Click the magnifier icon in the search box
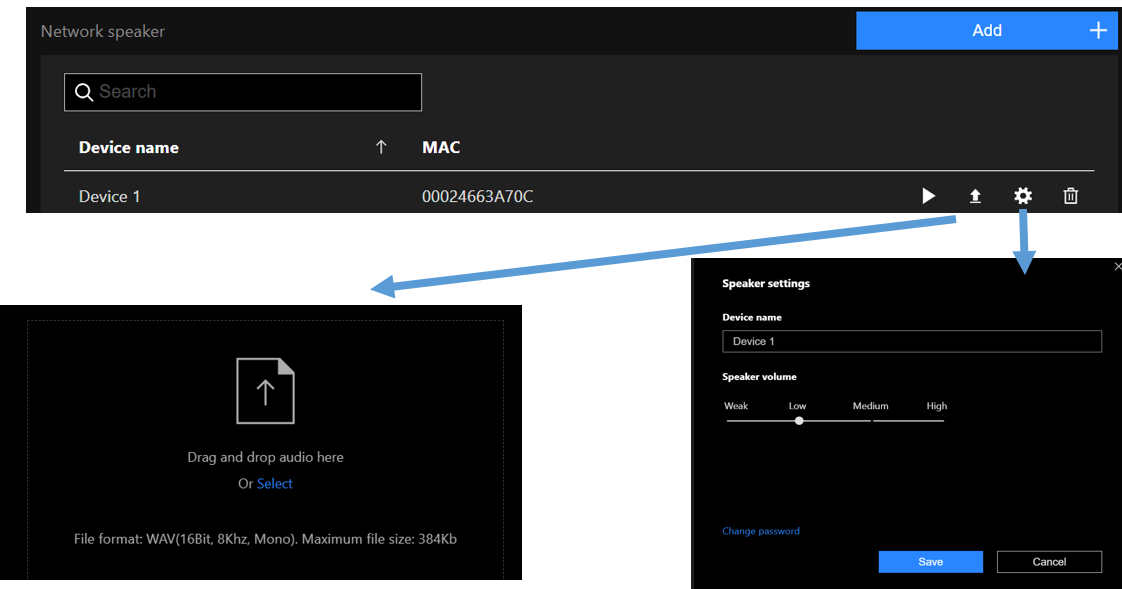 [84, 92]
